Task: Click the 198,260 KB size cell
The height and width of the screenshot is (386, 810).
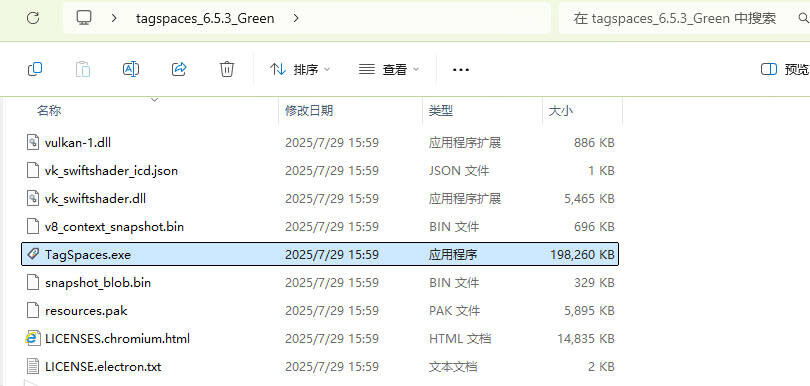Action: click(582, 255)
